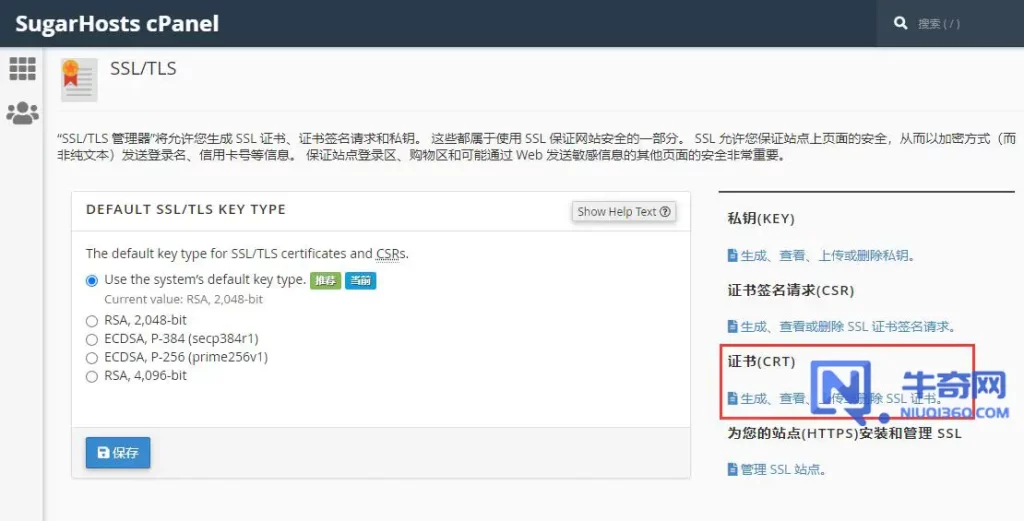Viewport: 1024px width, 521px height.
Task: Click the 私钥(KEY) heading
Action: [761, 219]
